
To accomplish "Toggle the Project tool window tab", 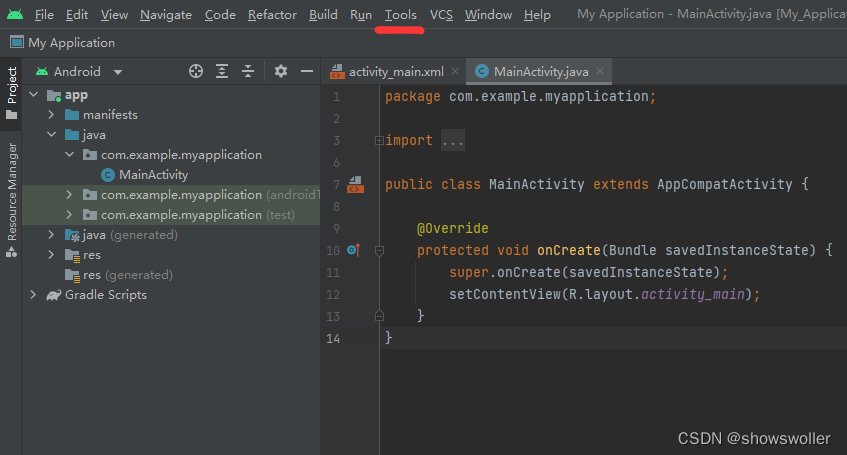I will pos(11,93).
